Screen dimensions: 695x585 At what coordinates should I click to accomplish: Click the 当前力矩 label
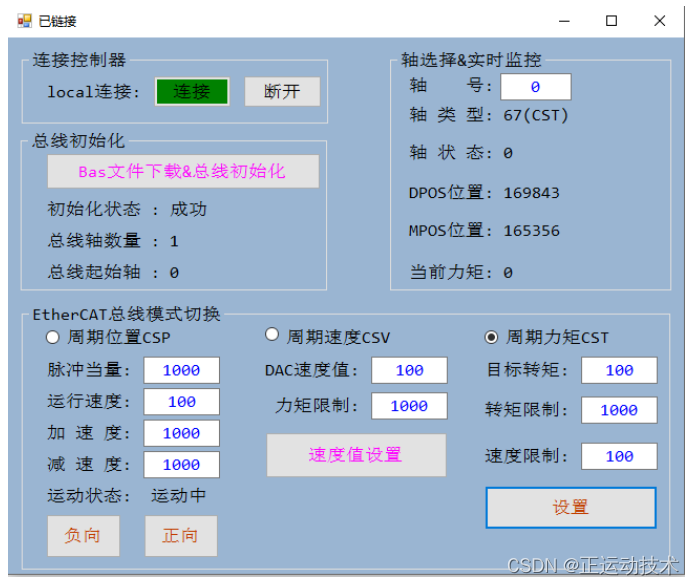pyautogui.click(x=451, y=273)
